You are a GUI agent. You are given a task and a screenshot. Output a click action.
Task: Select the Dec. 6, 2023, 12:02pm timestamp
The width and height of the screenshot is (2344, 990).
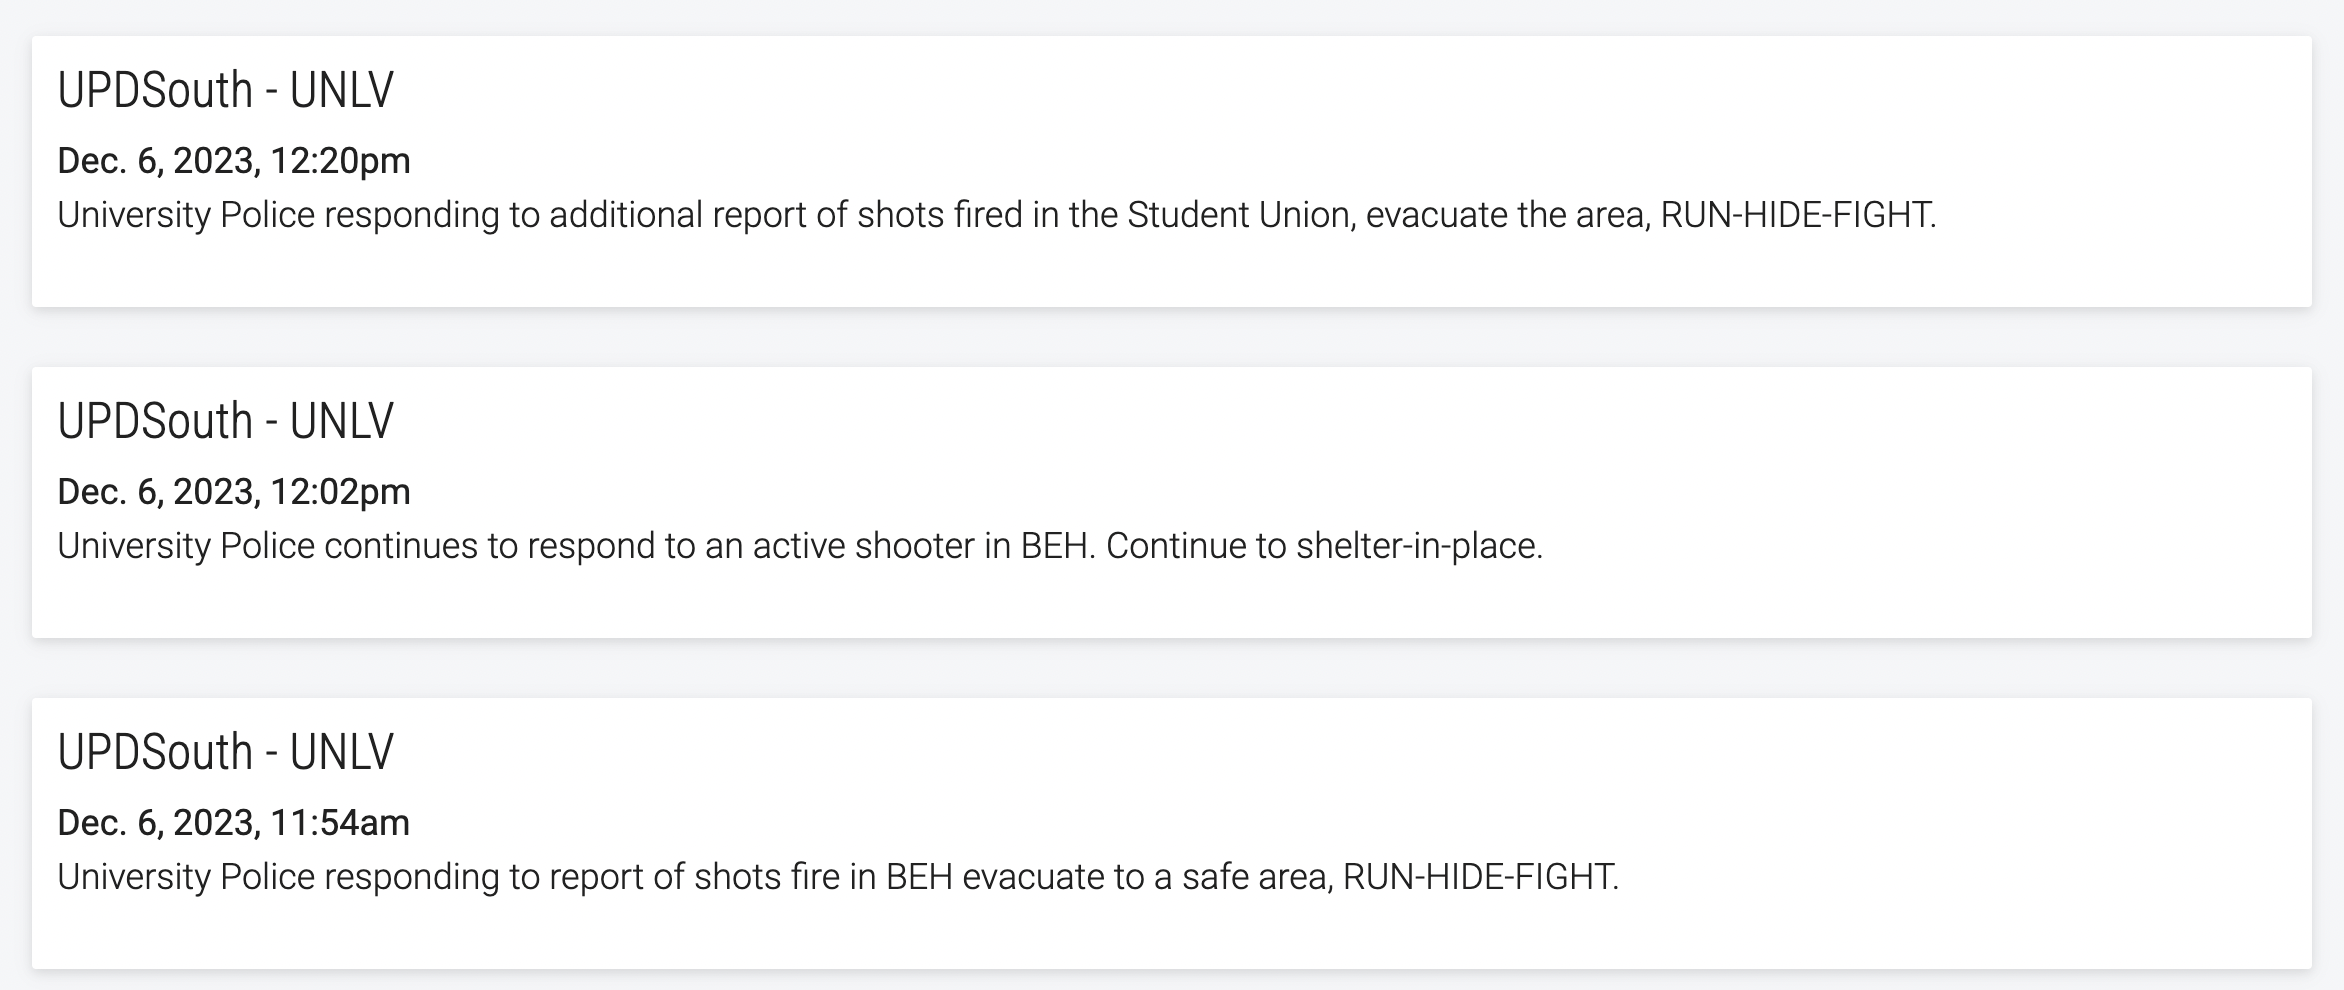click(233, 492)
